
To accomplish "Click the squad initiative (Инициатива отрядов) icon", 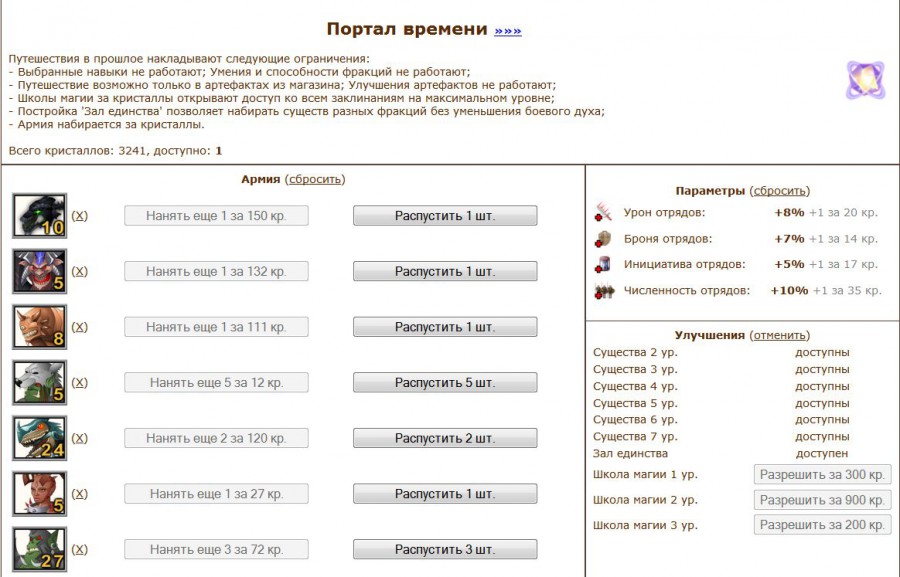I will [603, 264].
